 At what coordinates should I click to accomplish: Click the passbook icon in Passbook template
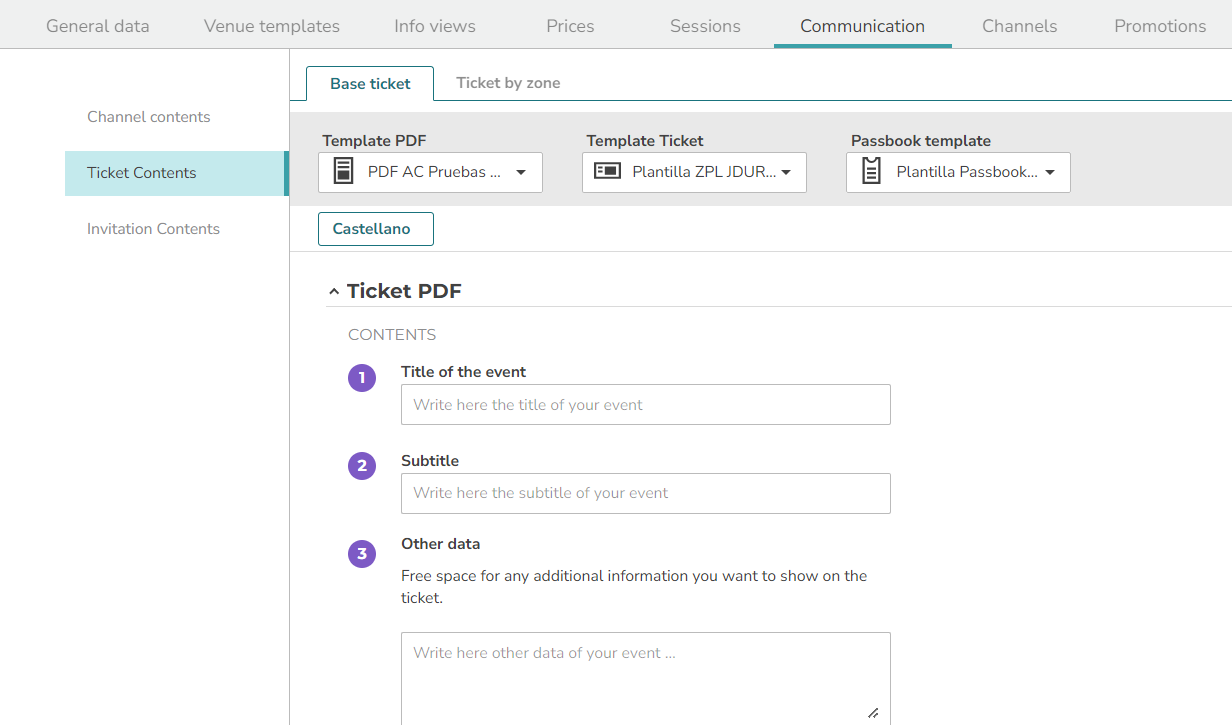[871, 171]
